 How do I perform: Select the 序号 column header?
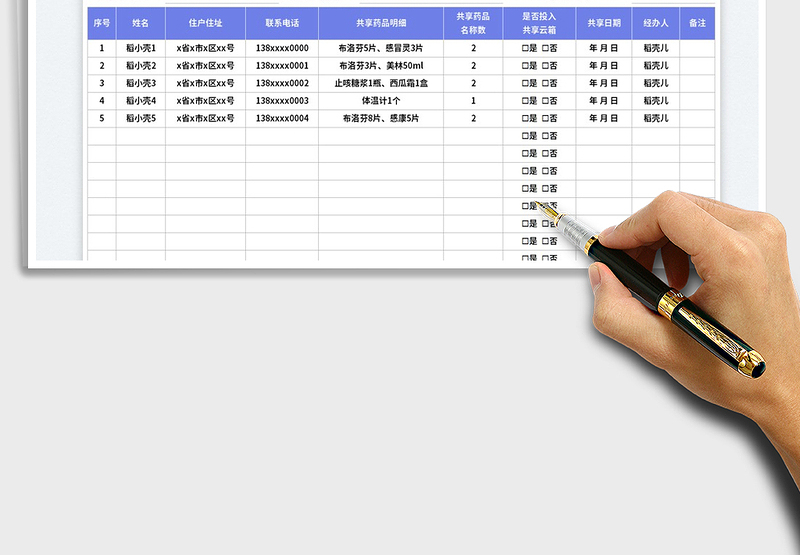pyautogui.click(x=101, y=23)
